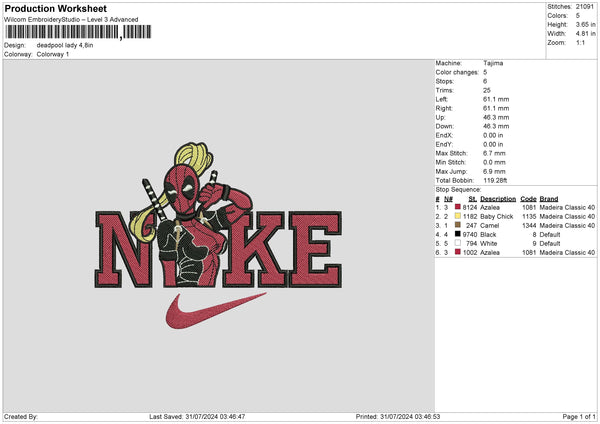Click Printed timestamp '31/07/2024 03:46:53'
Image resolution: width=600 pixels, height=424 pixels.
click(410, 416)
